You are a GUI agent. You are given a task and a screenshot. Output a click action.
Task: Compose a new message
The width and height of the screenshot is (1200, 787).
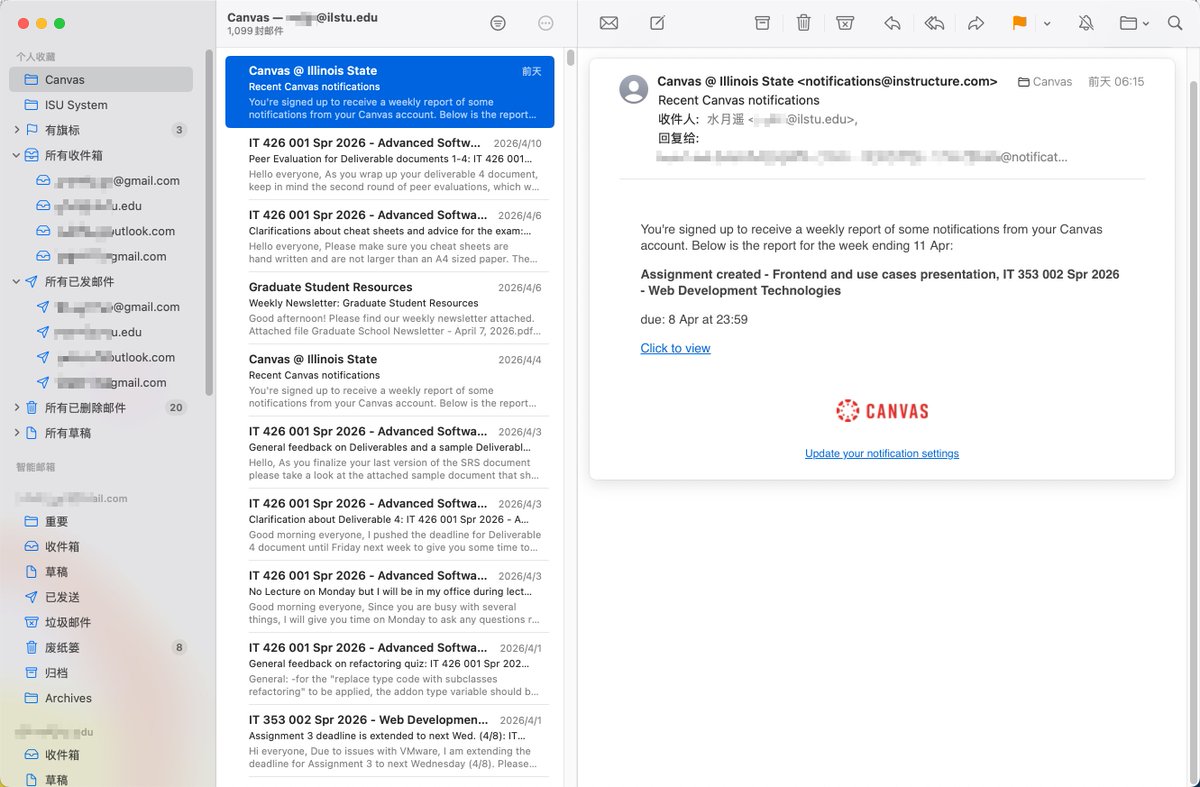(x=657, y=23)
